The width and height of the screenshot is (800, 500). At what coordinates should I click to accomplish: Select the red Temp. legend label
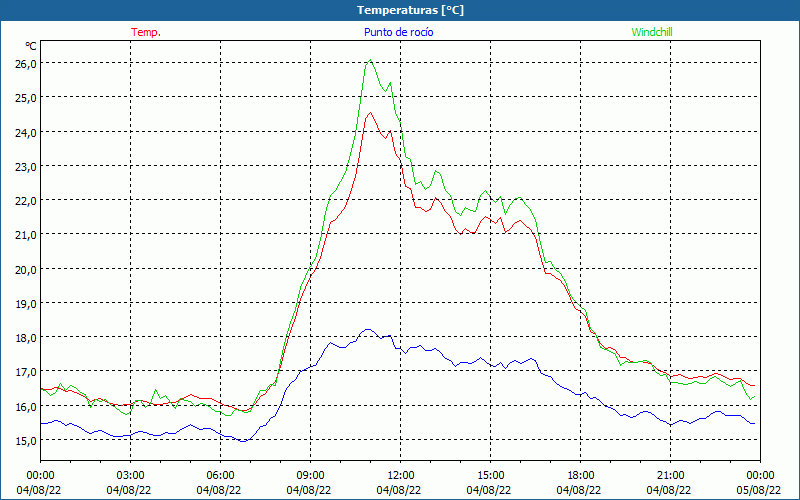click(x=146, y=32)
